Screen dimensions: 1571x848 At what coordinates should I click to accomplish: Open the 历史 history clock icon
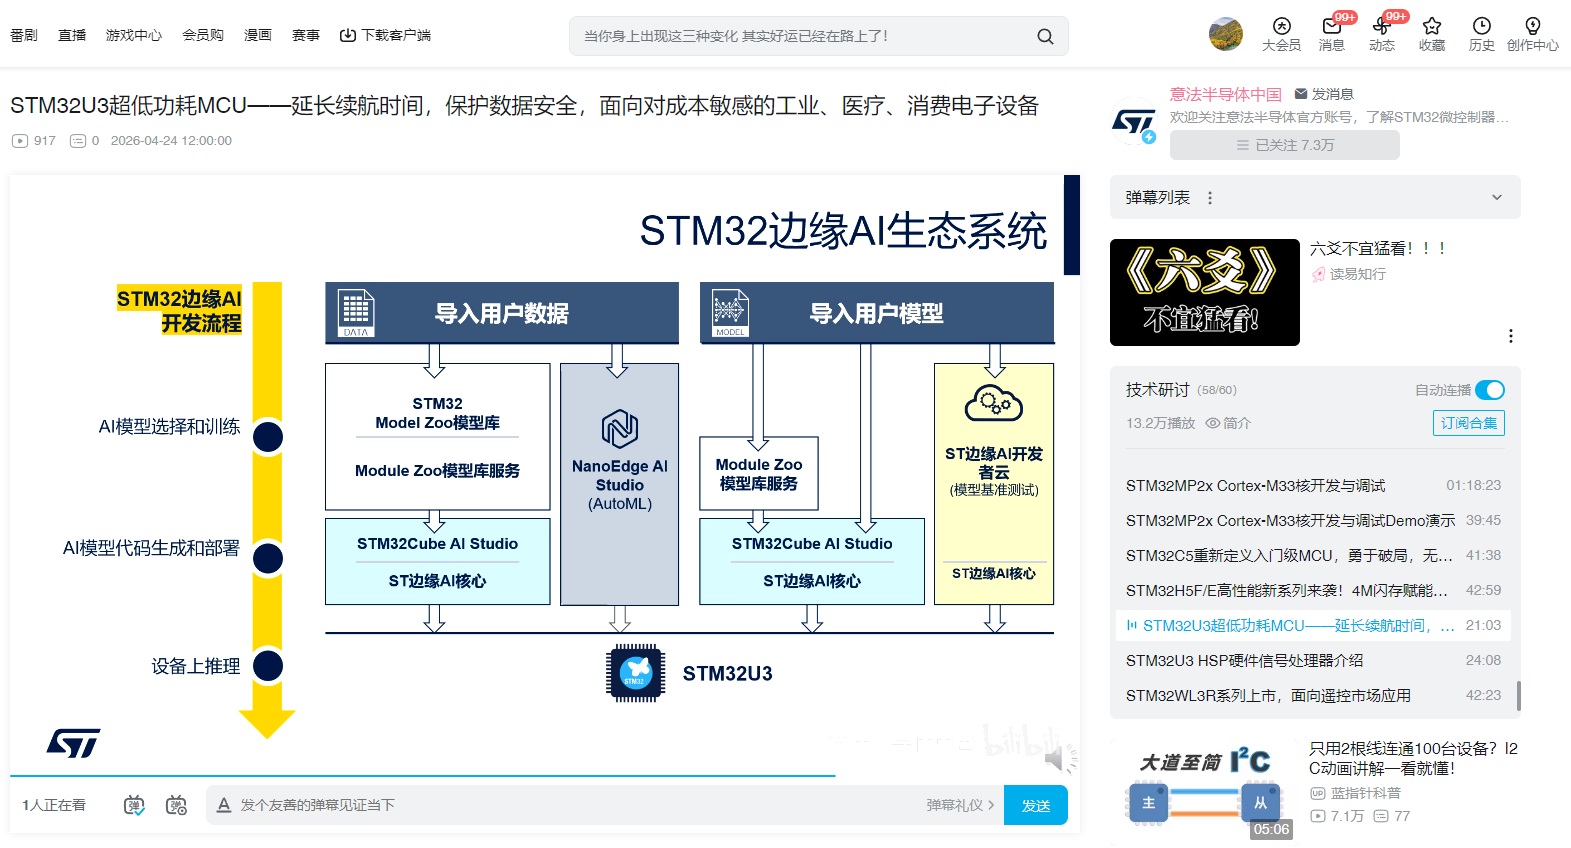coord(1482,26)
